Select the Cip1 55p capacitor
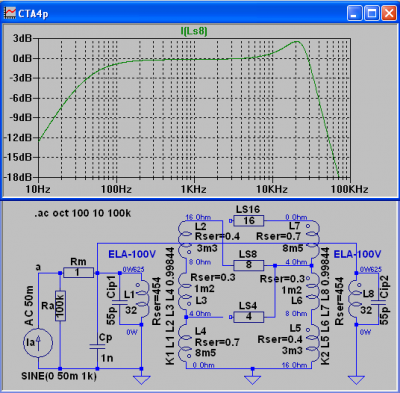This screenshot has width=400, height=393. (120, 302)
